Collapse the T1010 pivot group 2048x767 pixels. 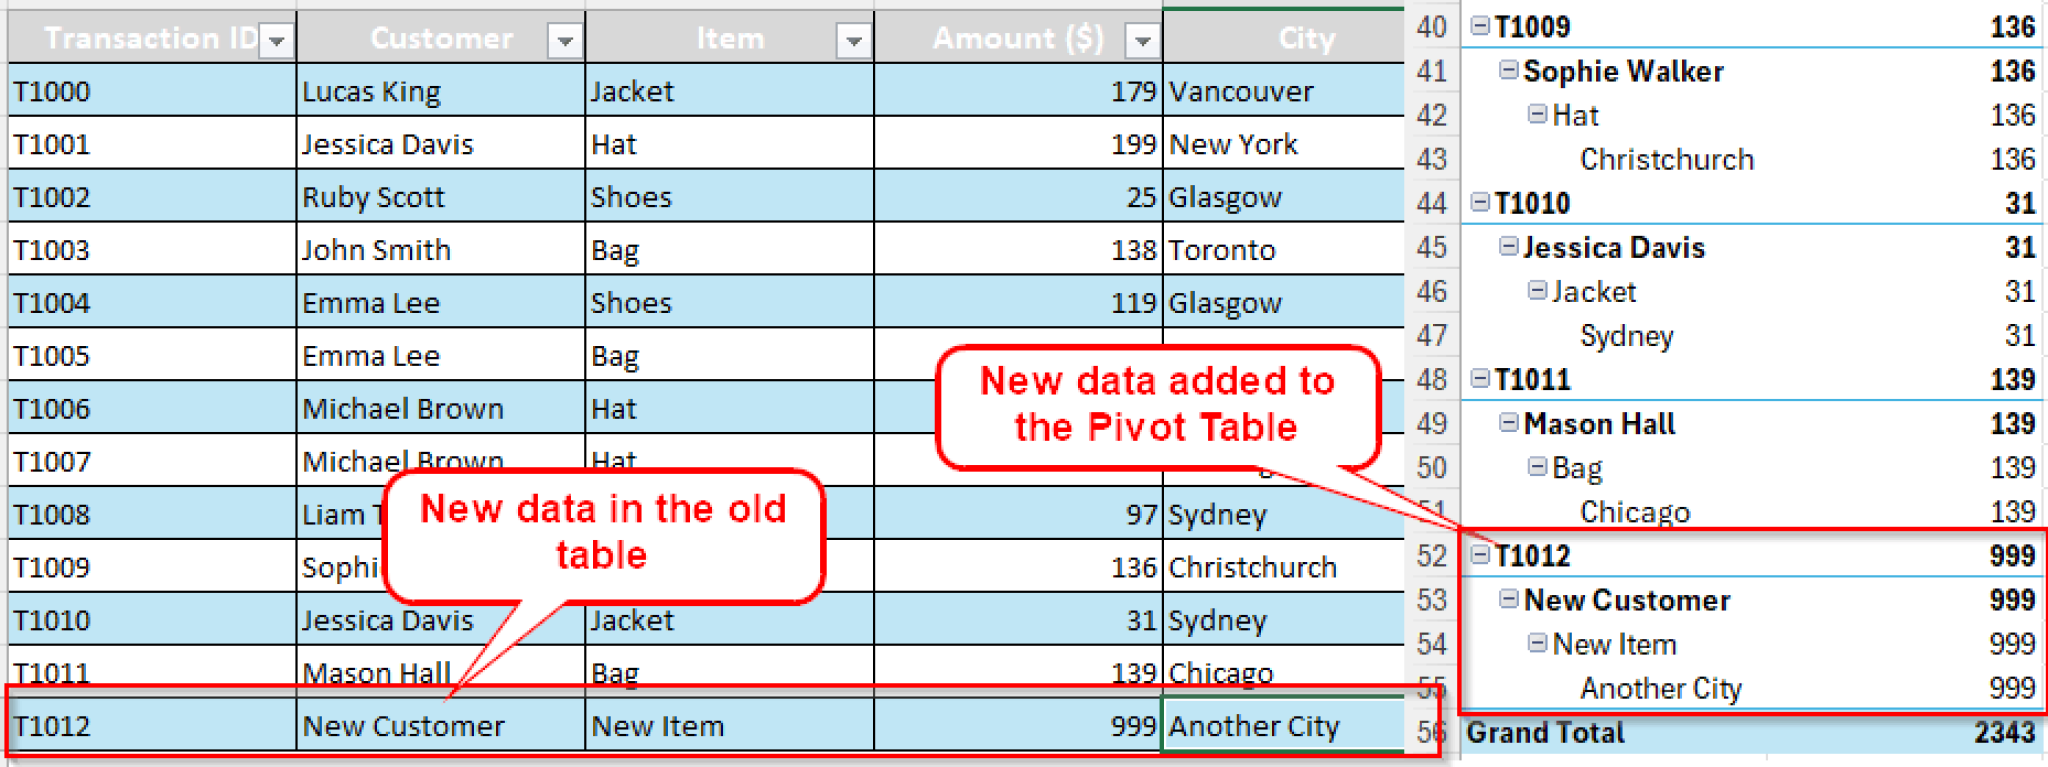point(1480,203)
